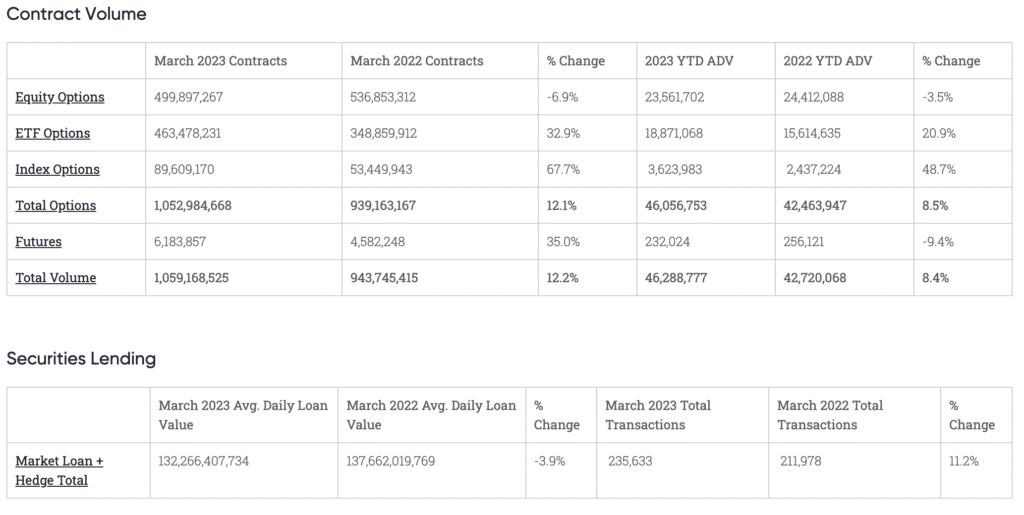Click the Contract Volume heading
The height and width of the screenshot is (515, 1024).
coord(77,14)
